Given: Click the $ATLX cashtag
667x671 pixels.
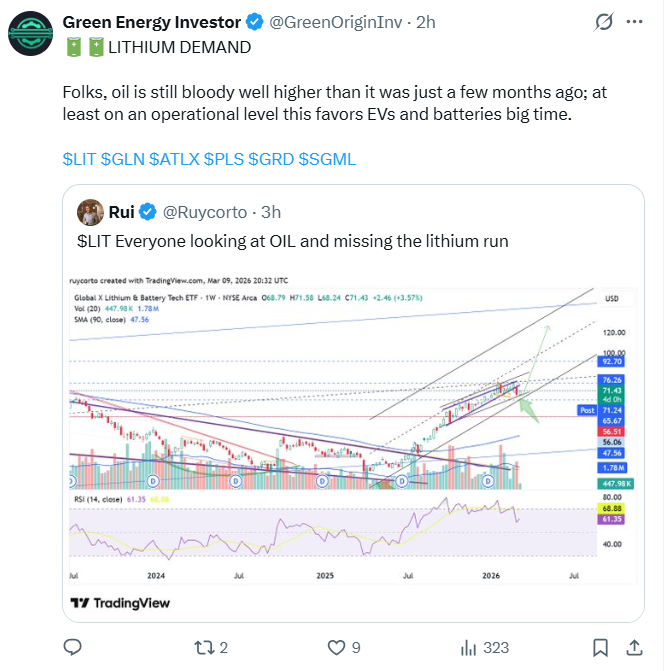Looking at the screenshot, I should (x=173, y=159).
